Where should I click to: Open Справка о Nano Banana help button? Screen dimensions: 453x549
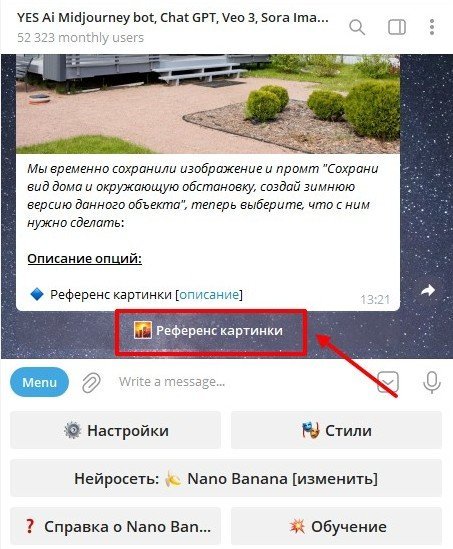116,526
